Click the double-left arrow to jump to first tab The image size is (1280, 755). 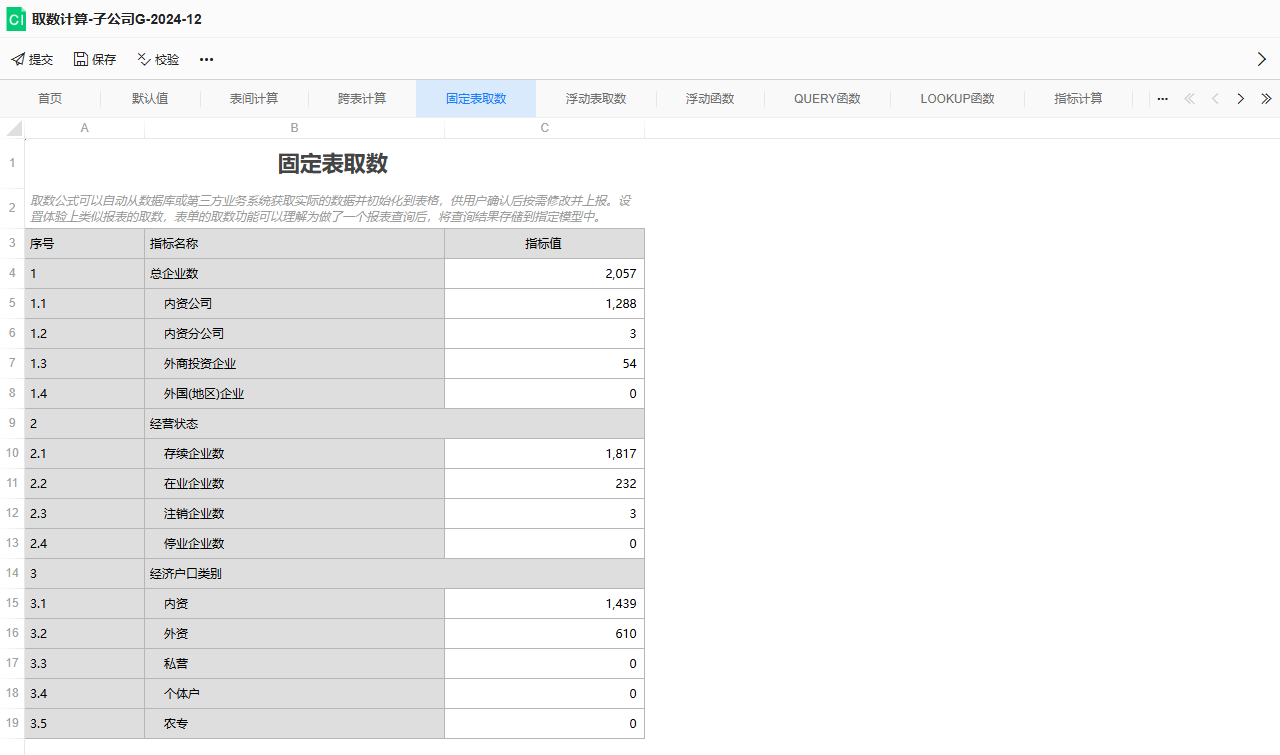pos(1189,98)
